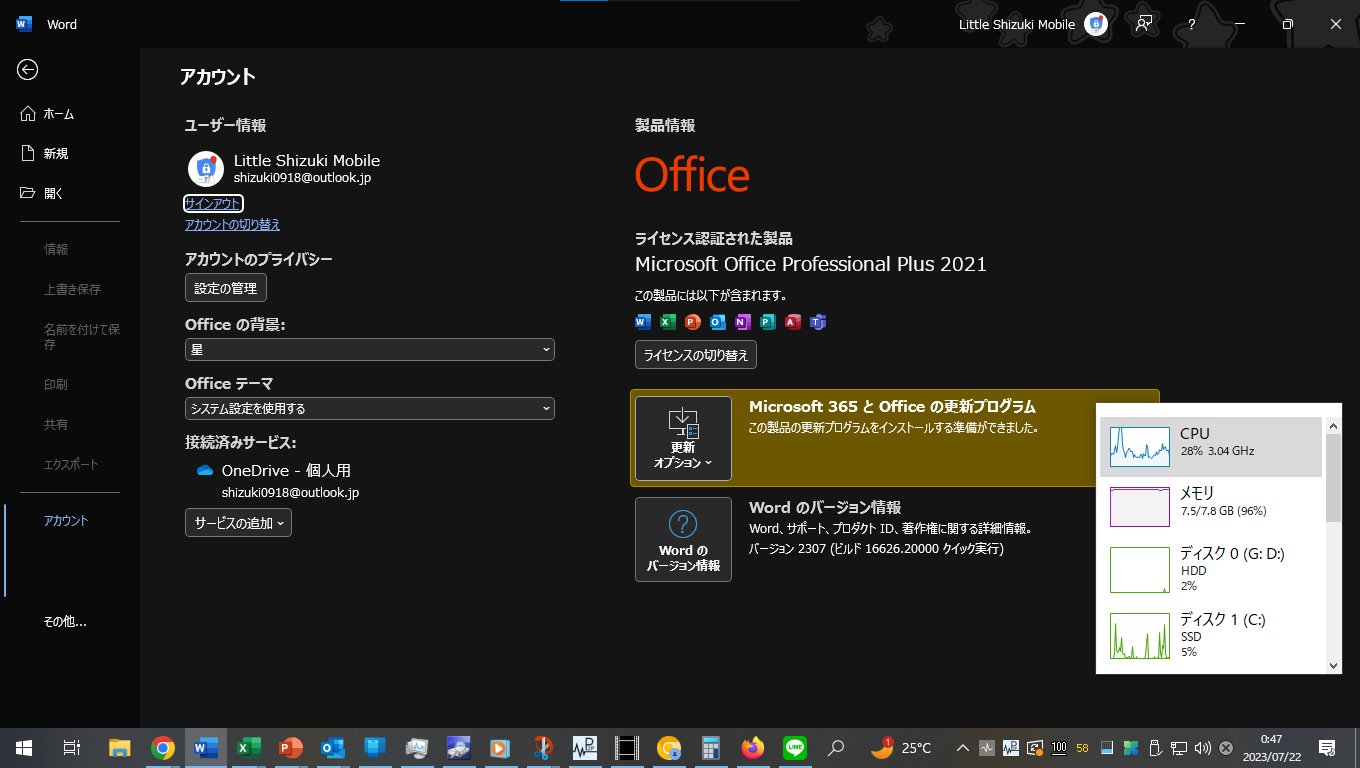1360x768 pixels.
Task: Select ディスク 0 (G: D:) in Task Manager
Action: click(1211, 568)
